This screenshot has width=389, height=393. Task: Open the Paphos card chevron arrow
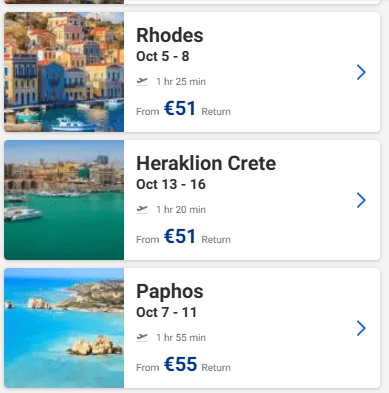pos(361,328)
